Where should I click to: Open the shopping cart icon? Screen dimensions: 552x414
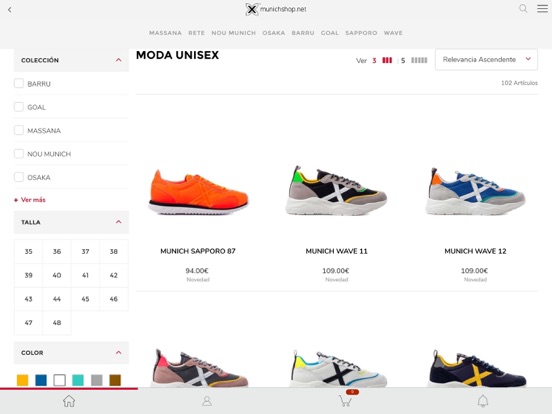pyautogui.click(x=345, y=401)
